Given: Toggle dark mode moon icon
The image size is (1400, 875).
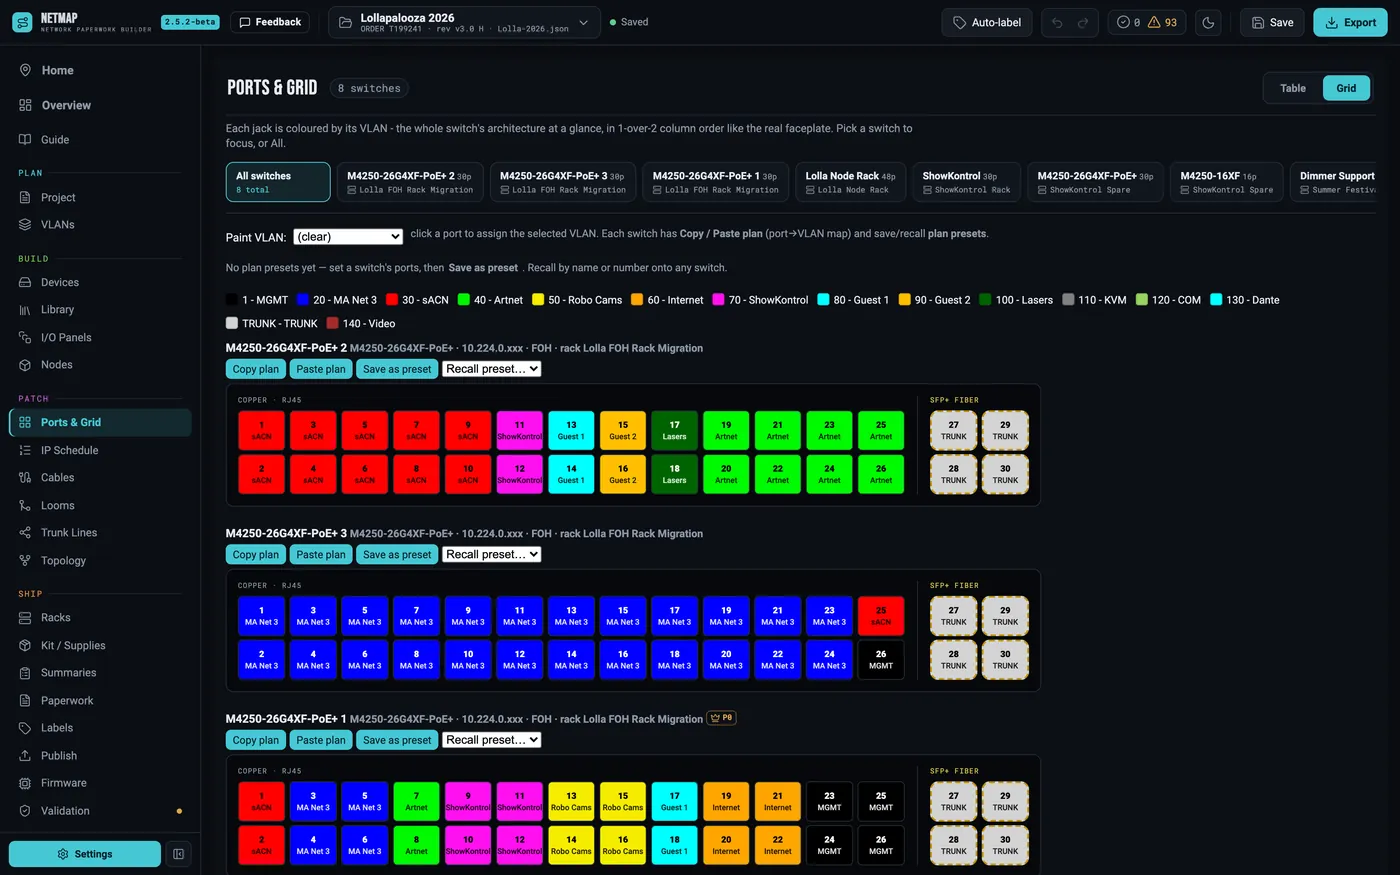Looking at the screenshot, I should click(1208, 22).
